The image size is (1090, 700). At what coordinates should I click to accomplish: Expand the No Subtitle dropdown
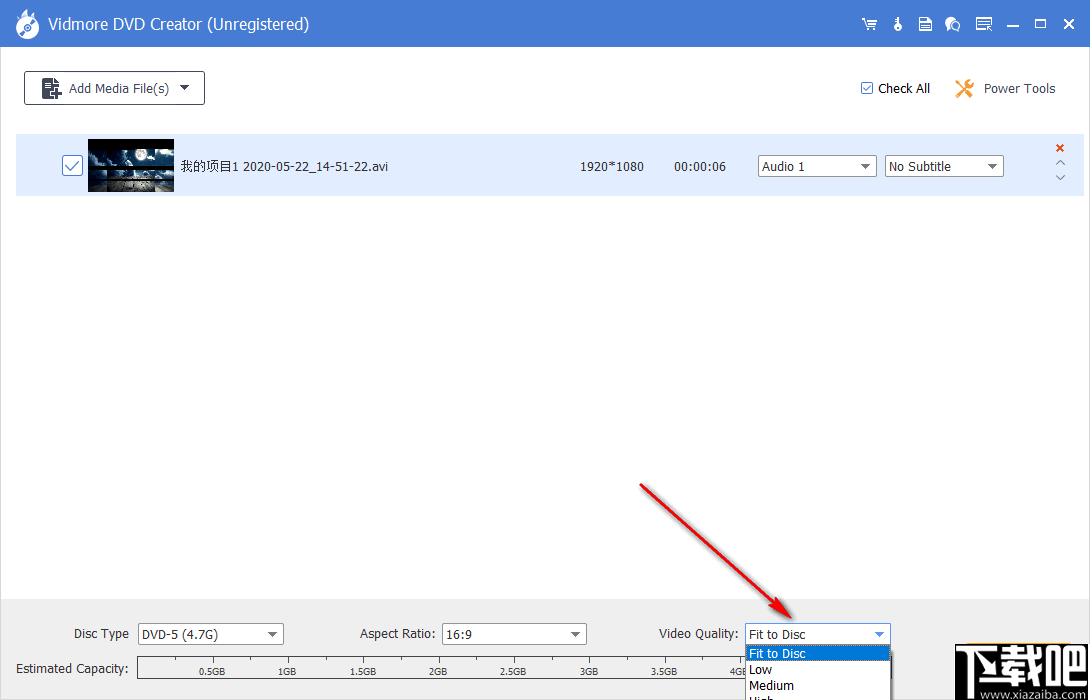click(943, 165)
